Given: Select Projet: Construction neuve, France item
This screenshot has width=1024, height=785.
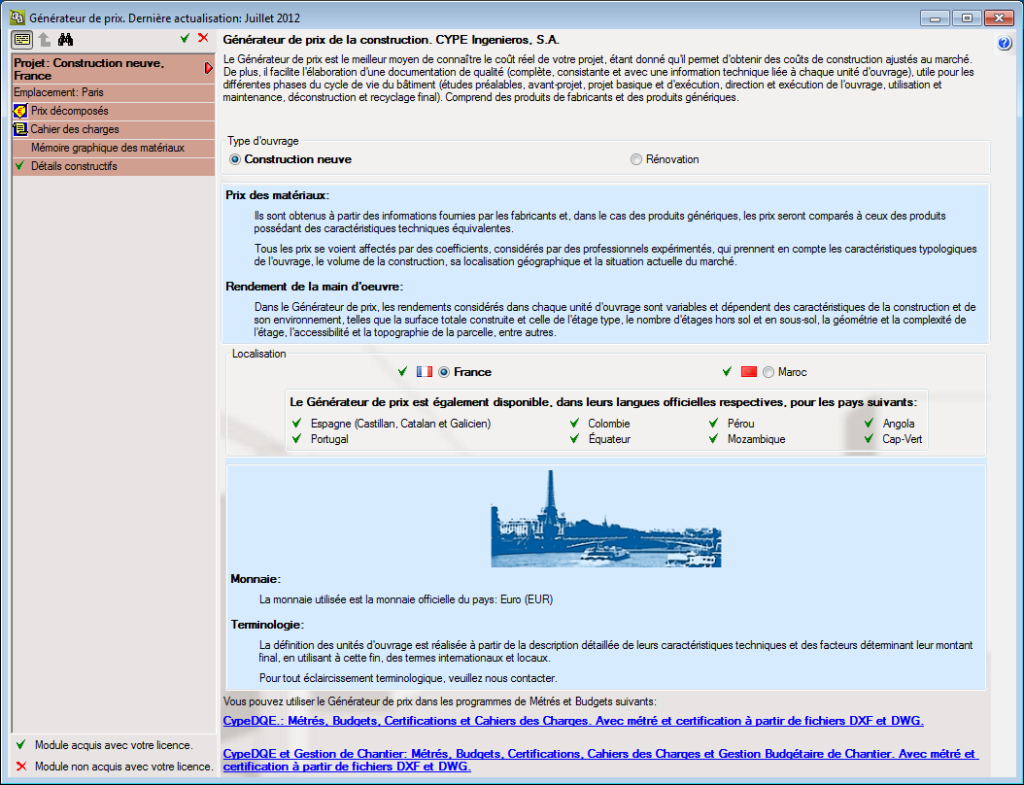Looking at the screenshot, I should point(114,69).
